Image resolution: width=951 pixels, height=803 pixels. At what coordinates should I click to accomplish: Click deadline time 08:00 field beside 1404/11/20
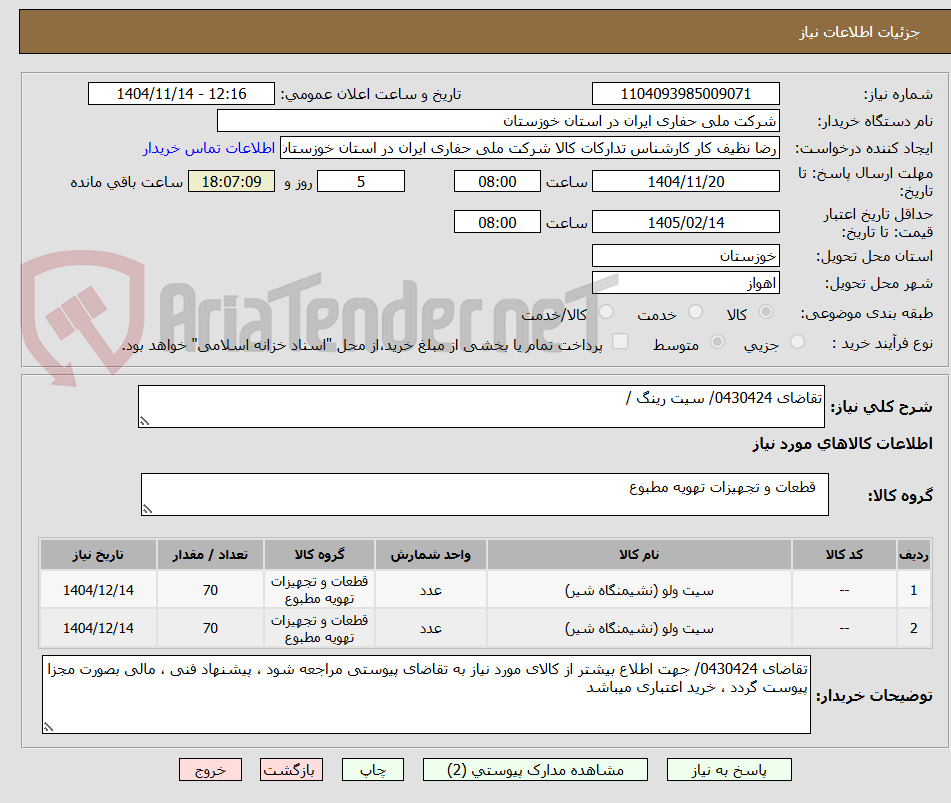(x=497, y=181)
